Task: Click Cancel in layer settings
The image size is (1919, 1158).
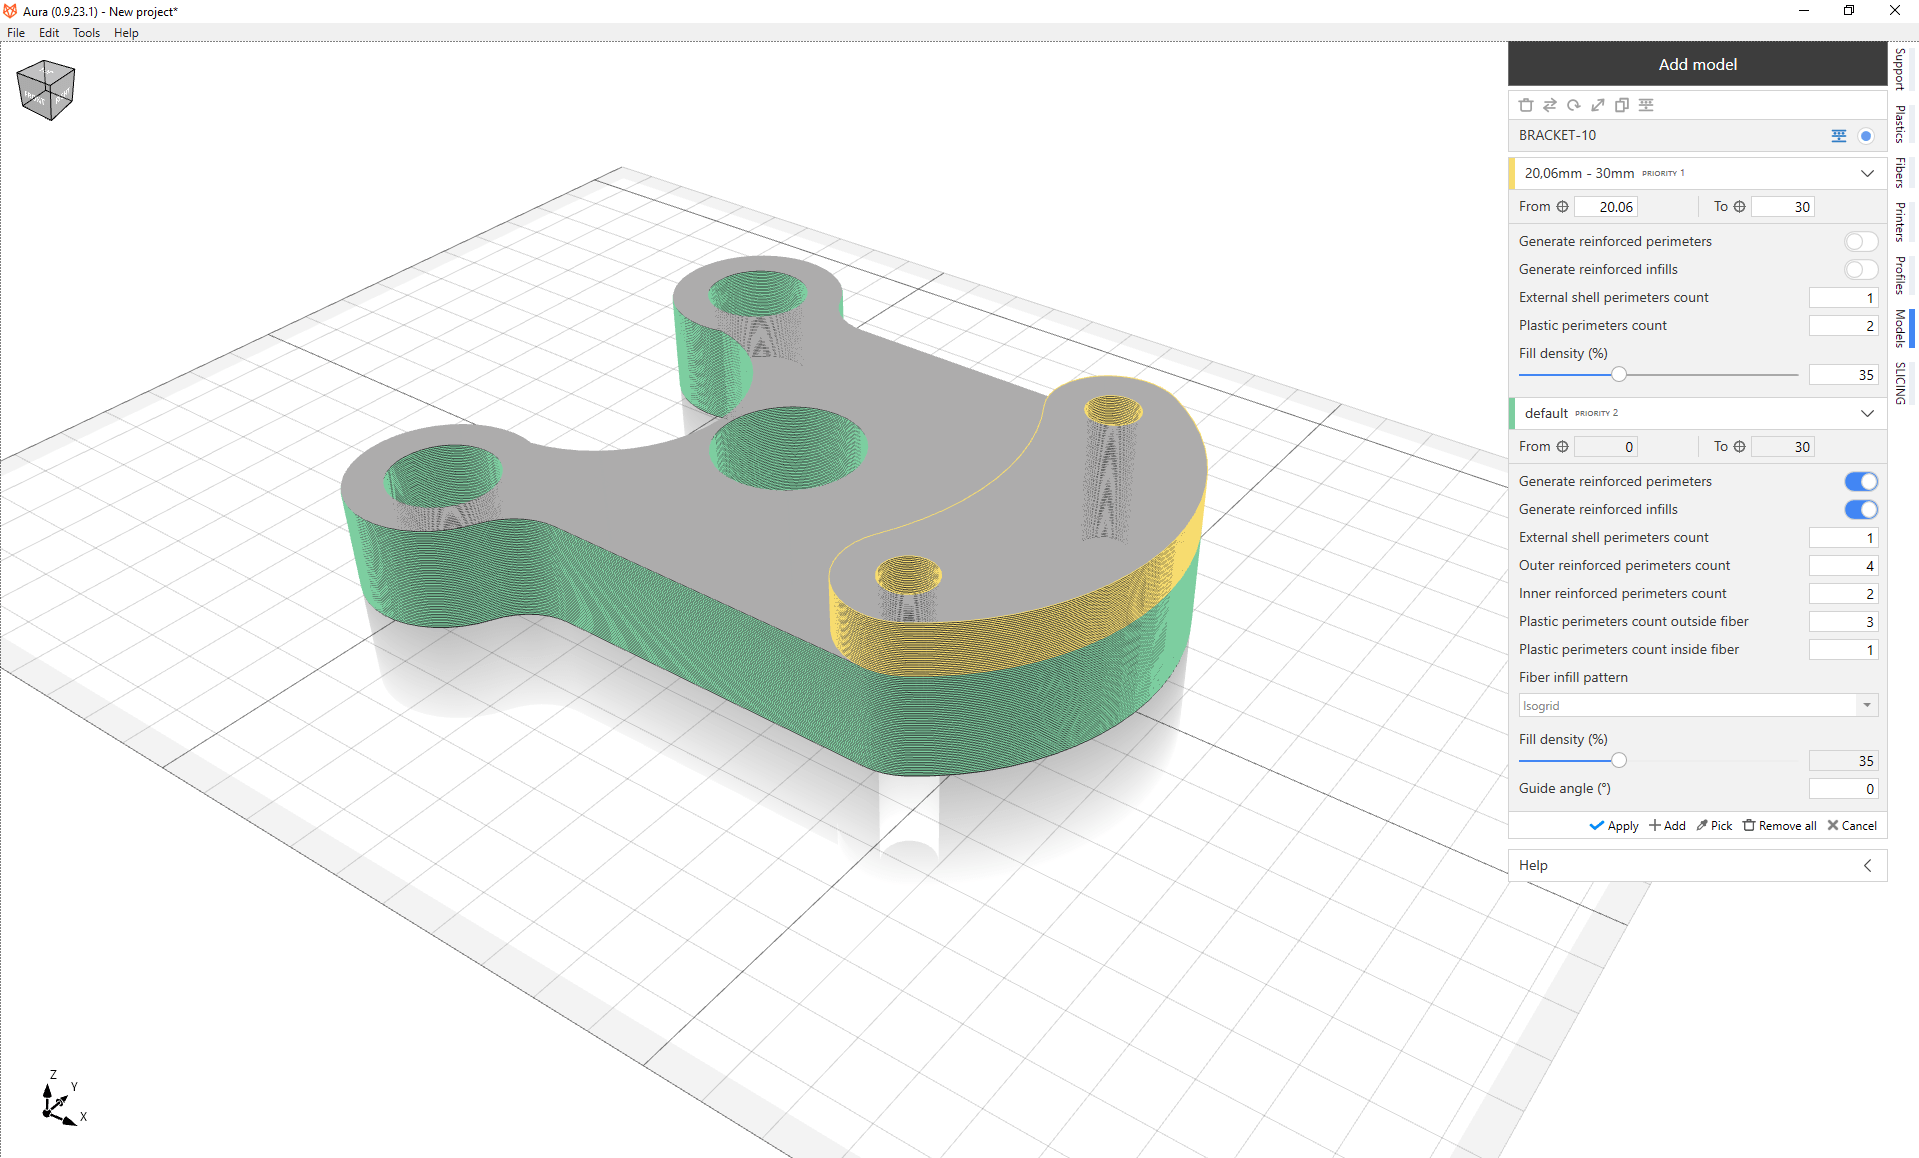Action: (1852, 826)
